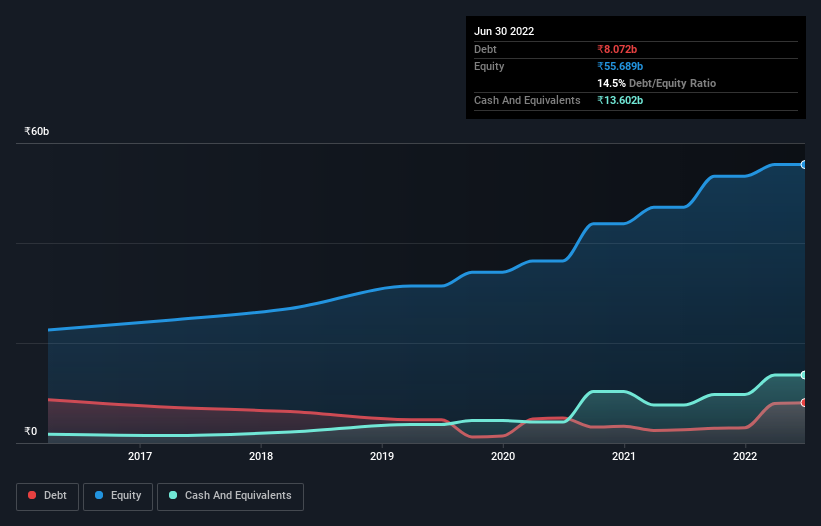Image resolution: width=821 pixels, height=526 pixels.
Task: Click the 2017 x-axis label
Action: click(x=140, y=456)
